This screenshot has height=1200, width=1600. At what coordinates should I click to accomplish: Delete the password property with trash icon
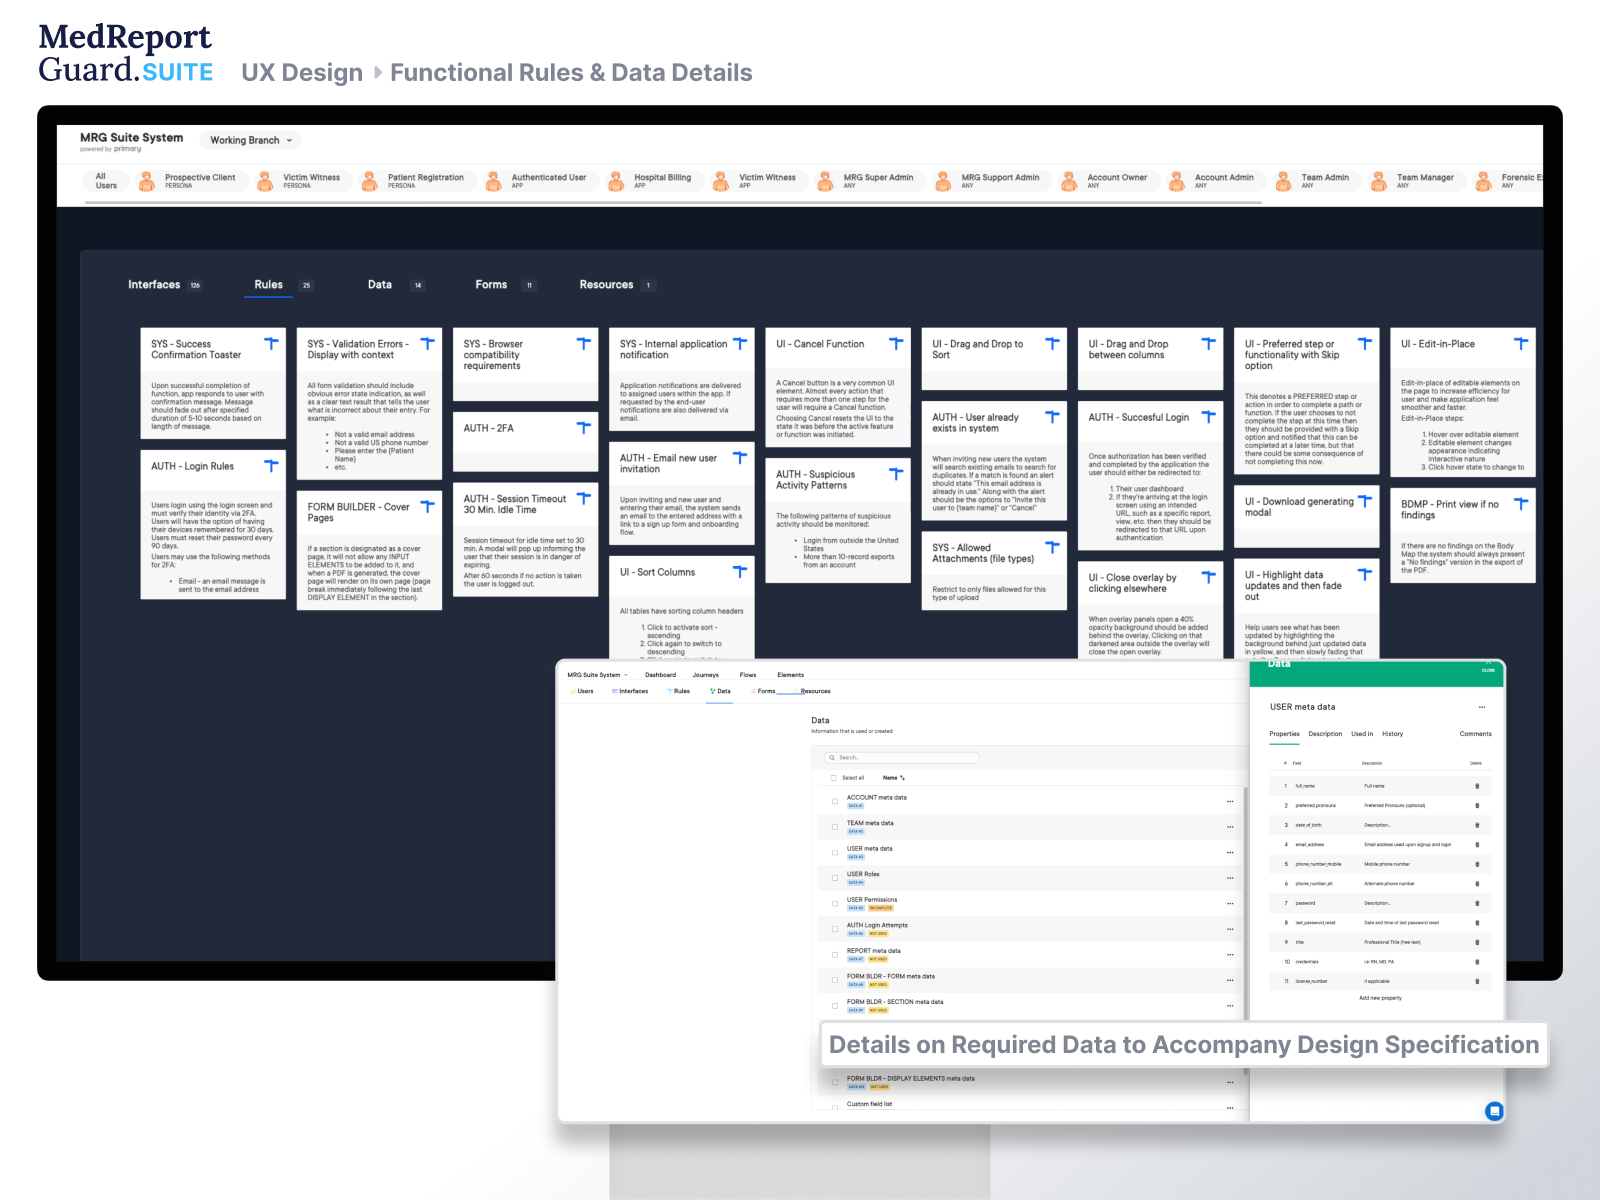click(1477, 903)
